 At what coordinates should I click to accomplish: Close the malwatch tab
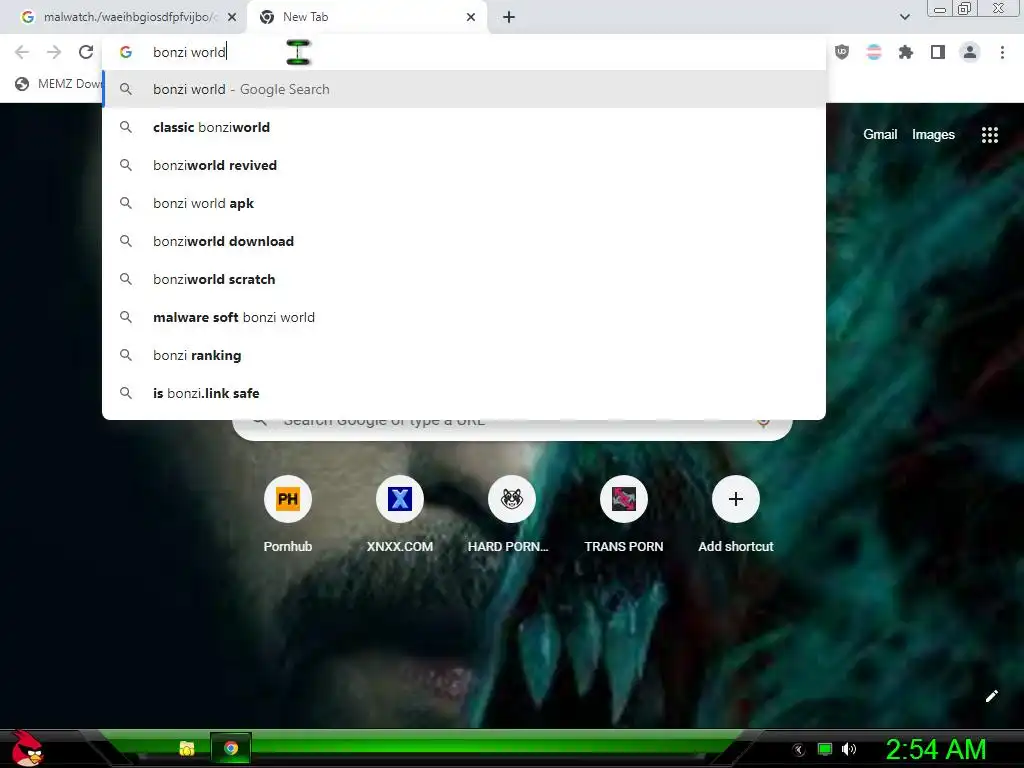[x=232, y=18]
